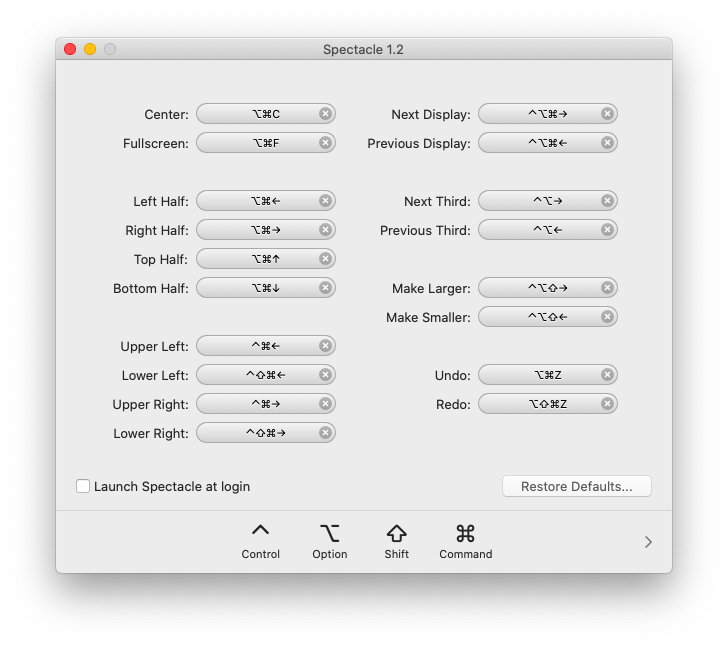728x647 pixels.
Task: Enable Launch Spectacle at login checkbox
Action: pos(83,486)
